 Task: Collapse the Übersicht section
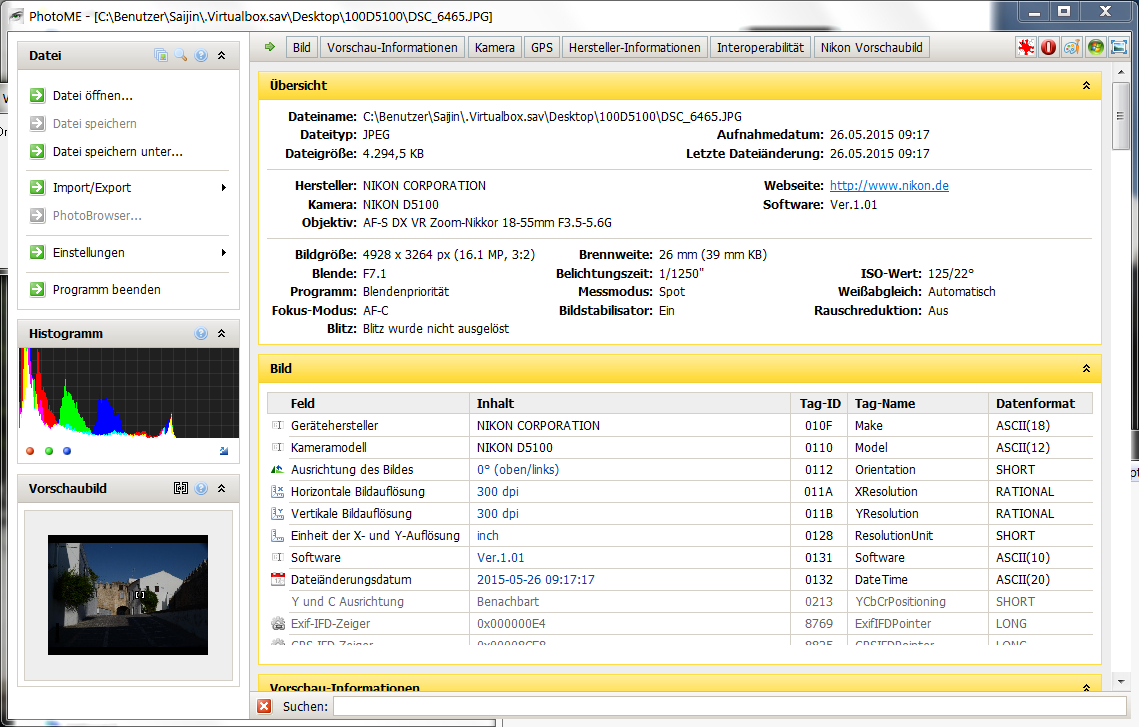pyautogui.click(x=1086, y=86)
